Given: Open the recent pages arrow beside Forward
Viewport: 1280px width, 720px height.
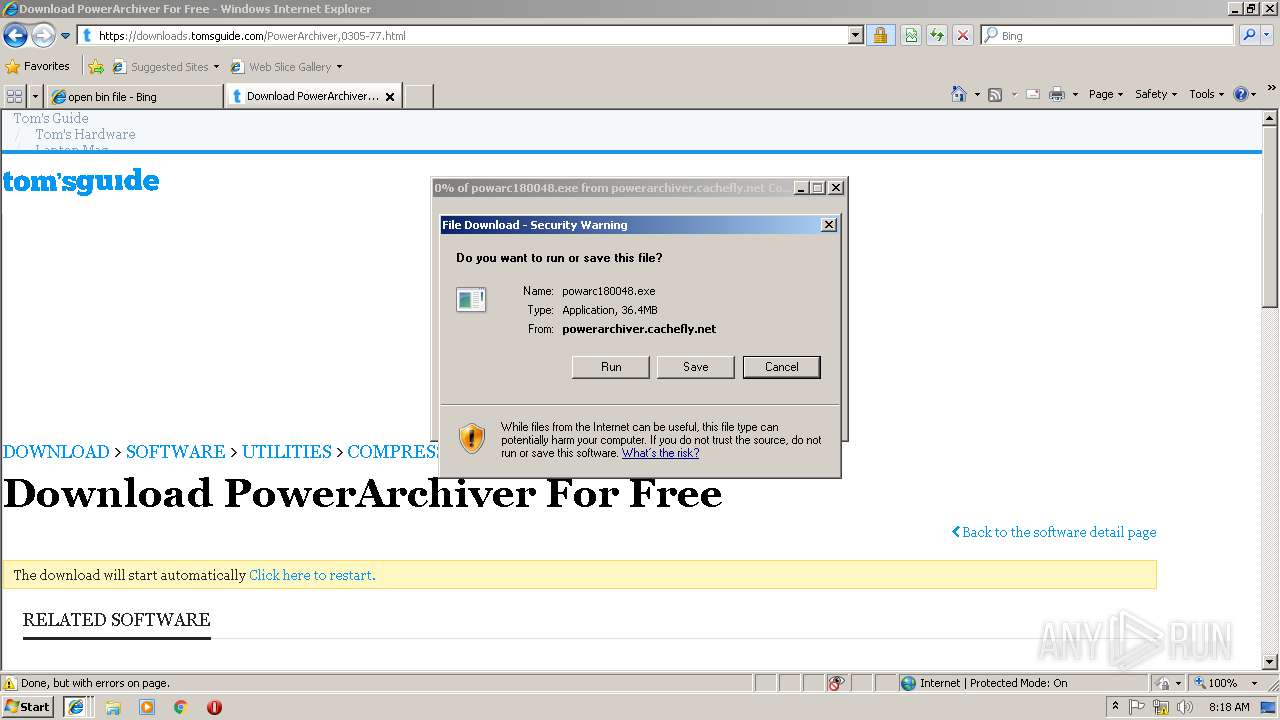Looking at the screenshot, I should pos(66,36).
